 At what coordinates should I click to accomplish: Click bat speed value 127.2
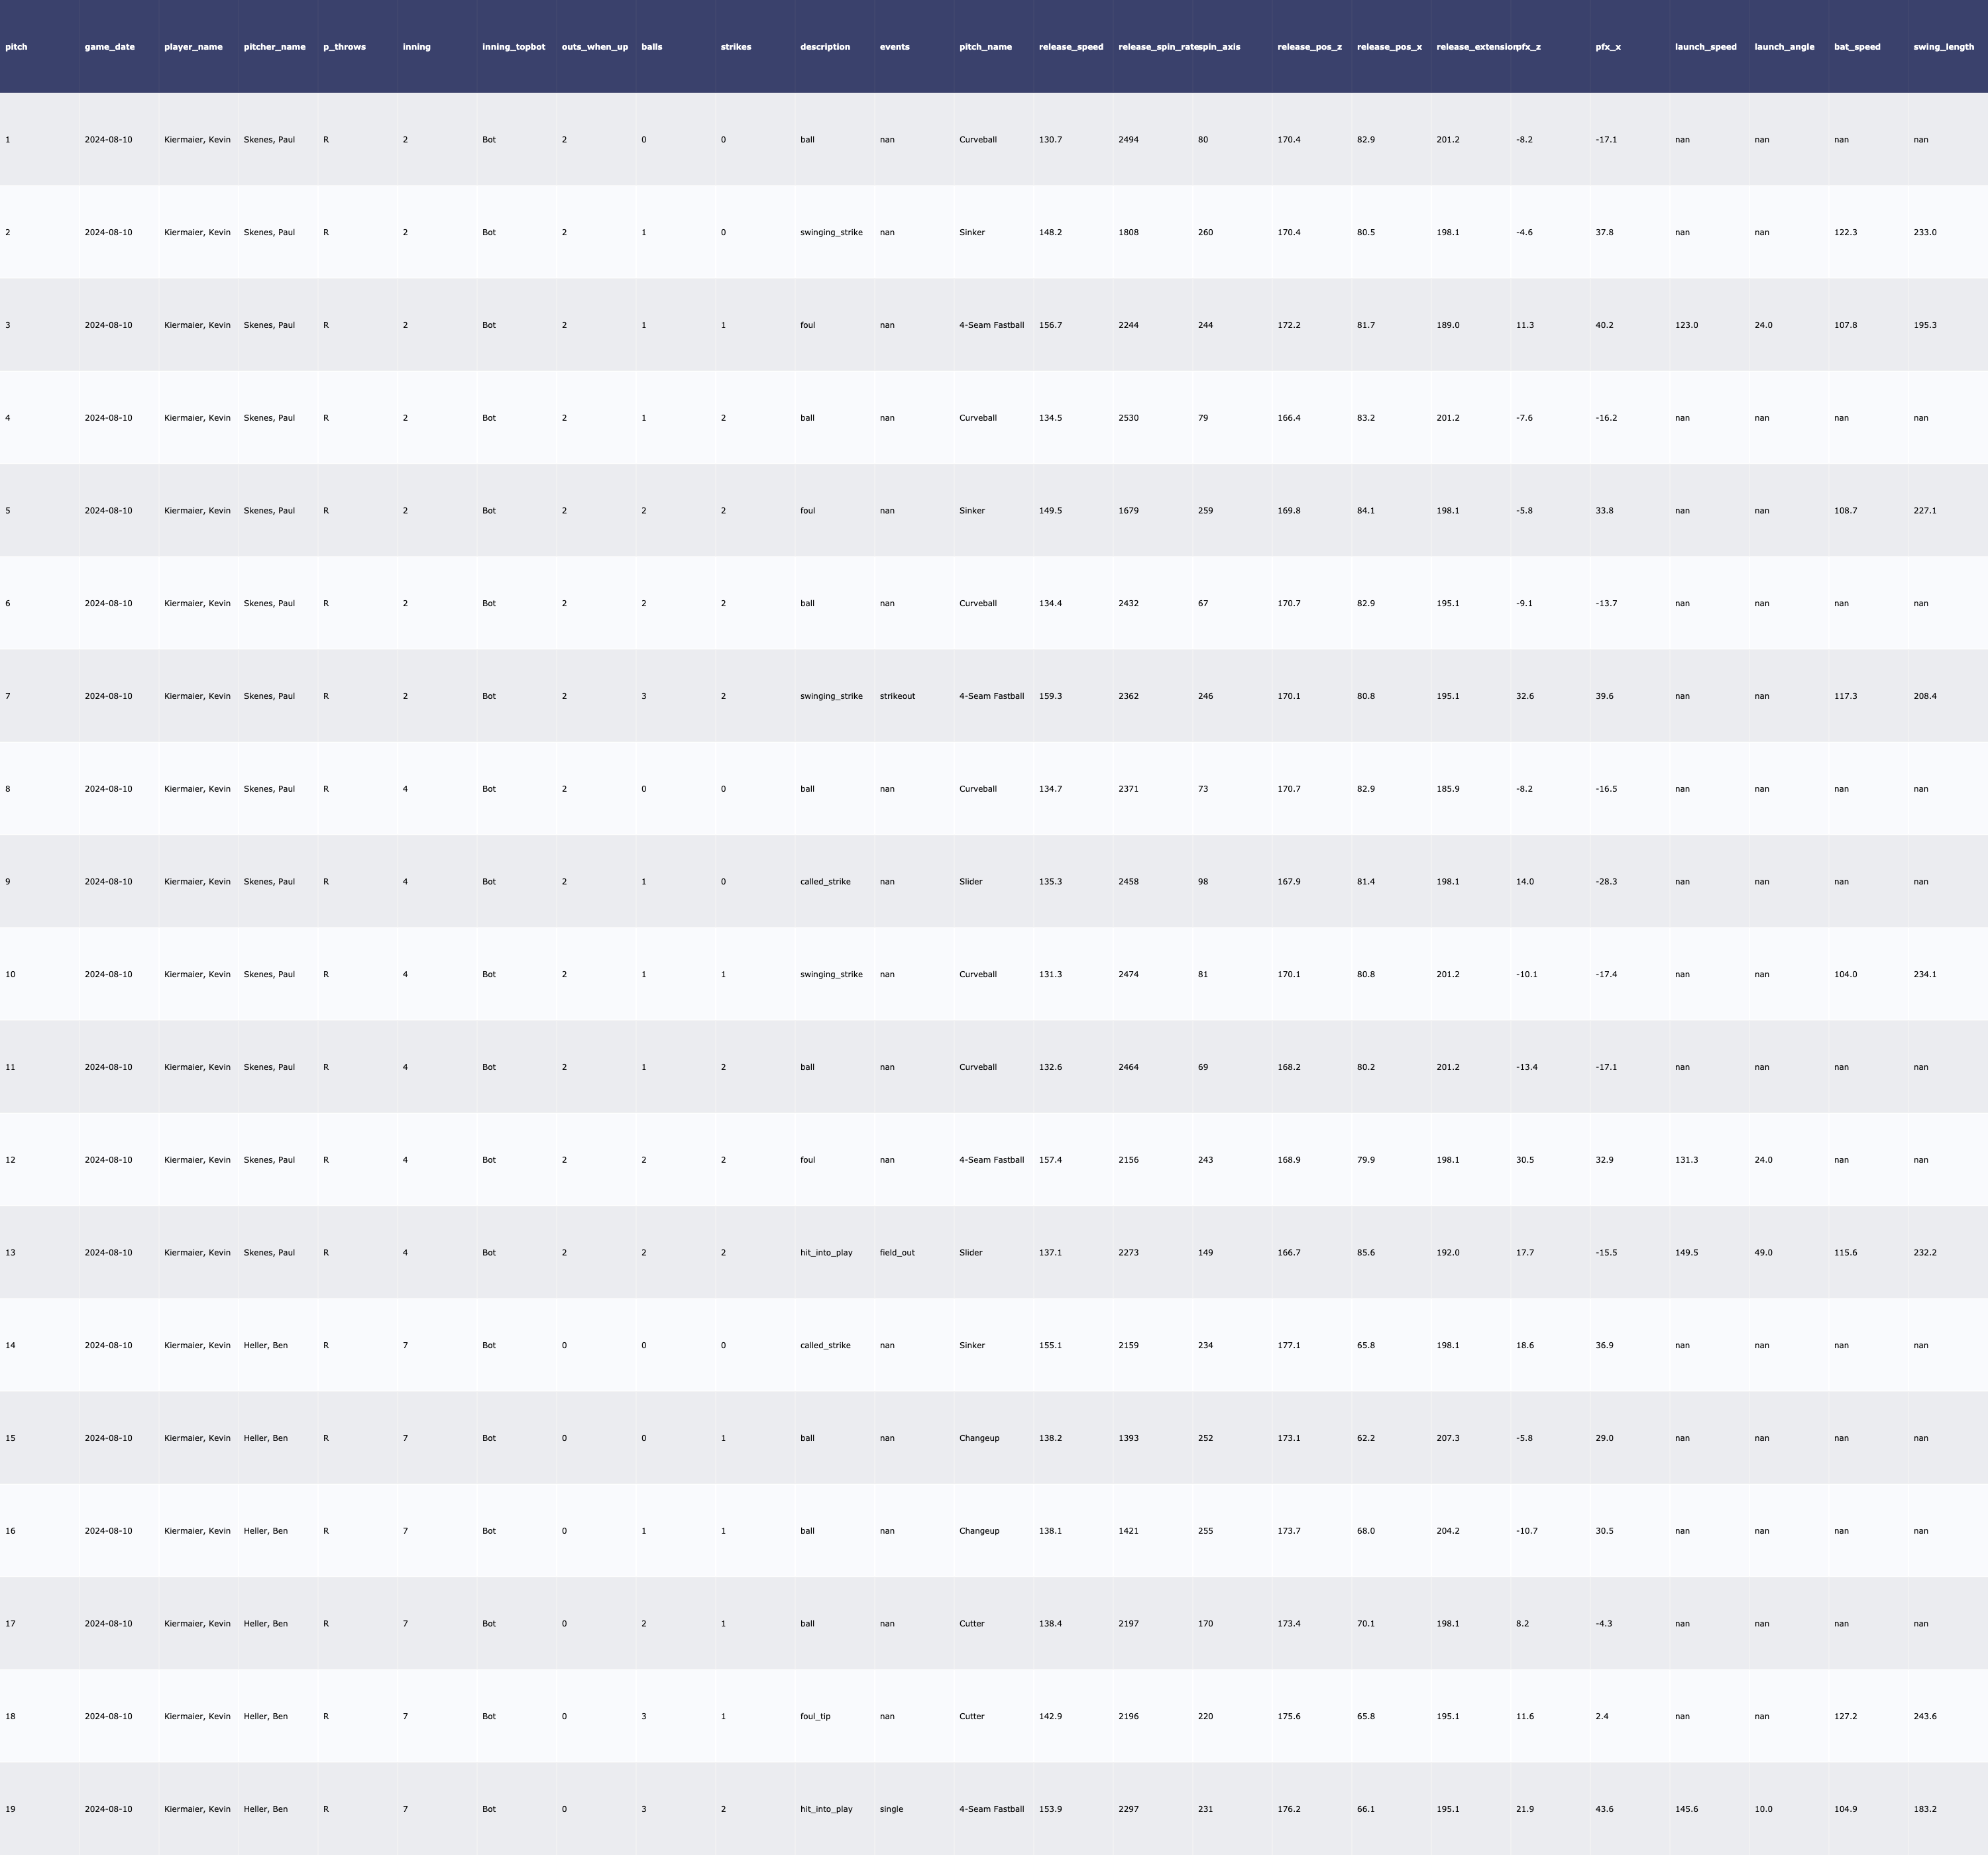[1845, 1716]
